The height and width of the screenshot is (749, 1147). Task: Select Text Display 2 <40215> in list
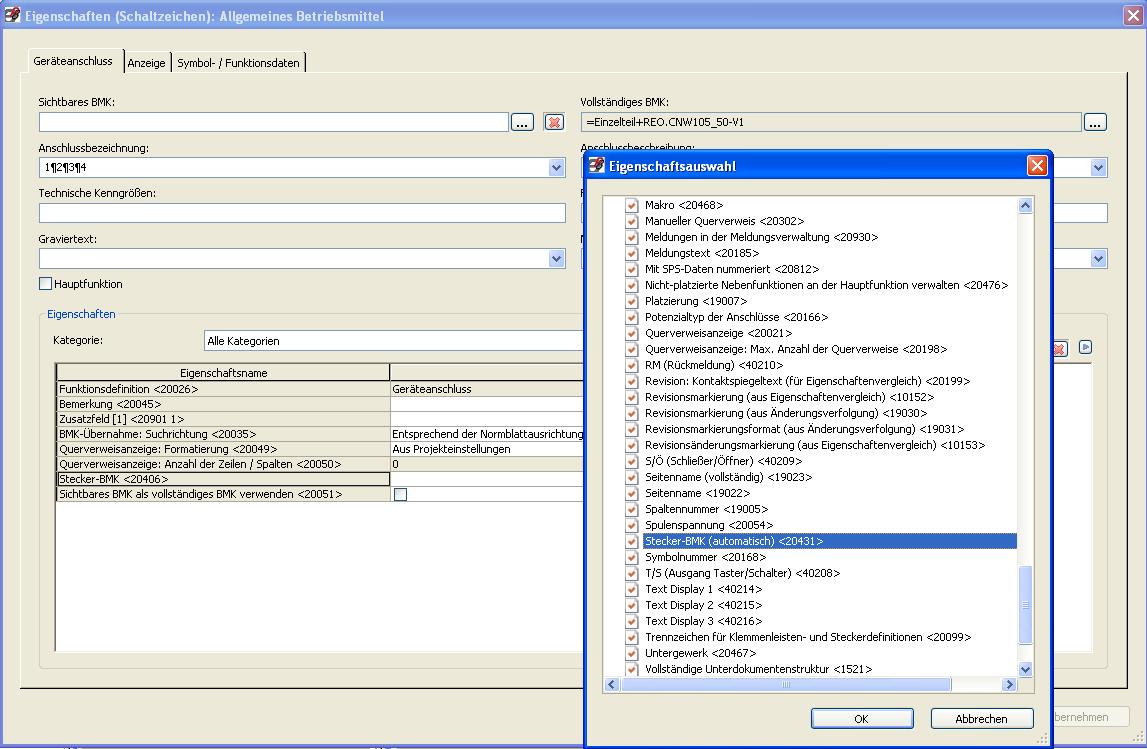tap(704, 606)
